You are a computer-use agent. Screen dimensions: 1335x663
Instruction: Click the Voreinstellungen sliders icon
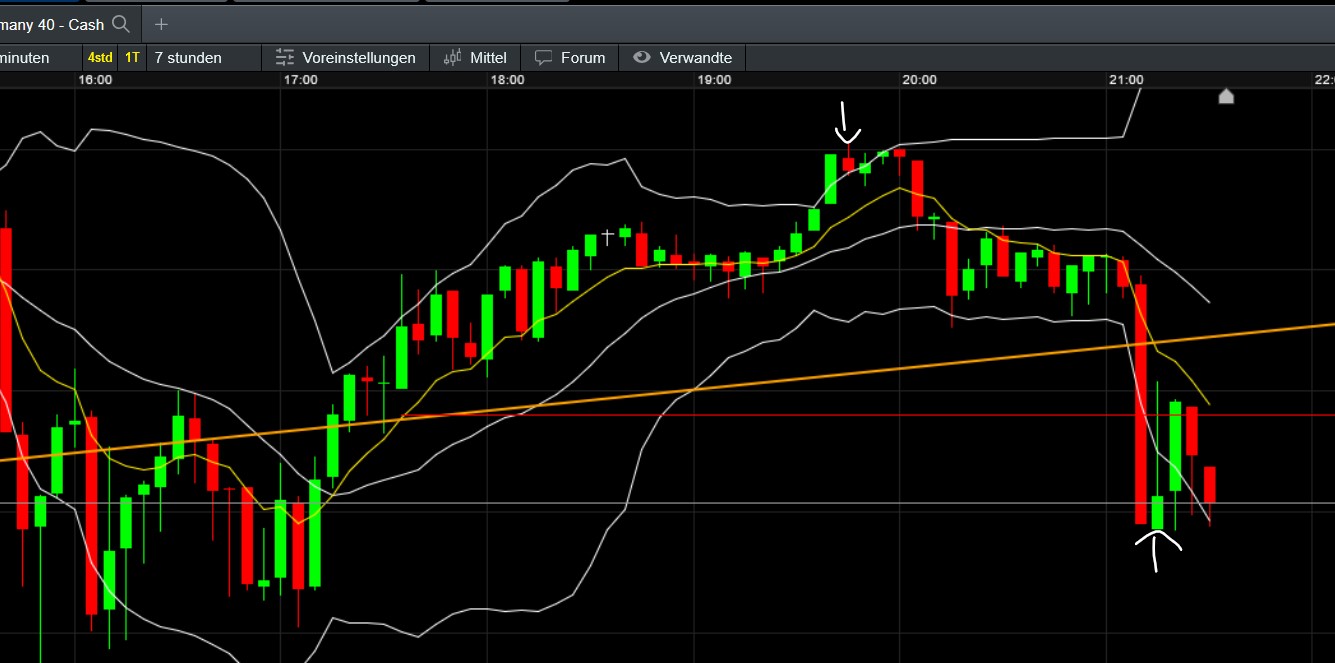(x=286, y=58)
